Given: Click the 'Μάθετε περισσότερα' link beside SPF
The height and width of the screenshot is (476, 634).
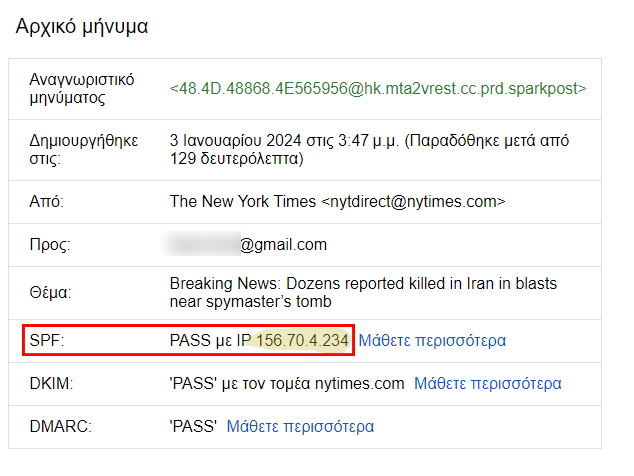Looking at the screenshot, I should pyautogui.click(x=432, y=341).
